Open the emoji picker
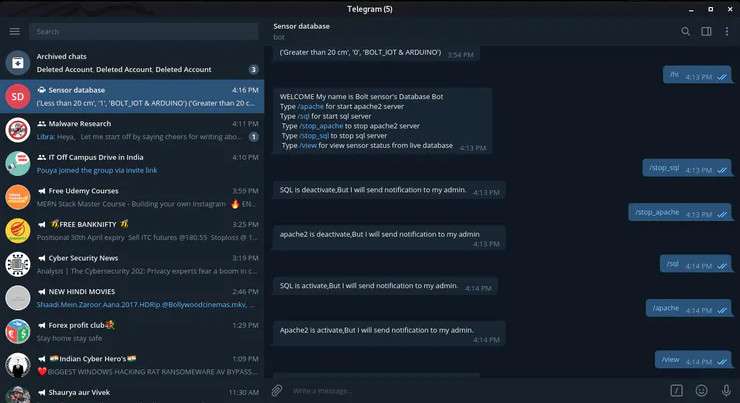 [x=701, y=390]
